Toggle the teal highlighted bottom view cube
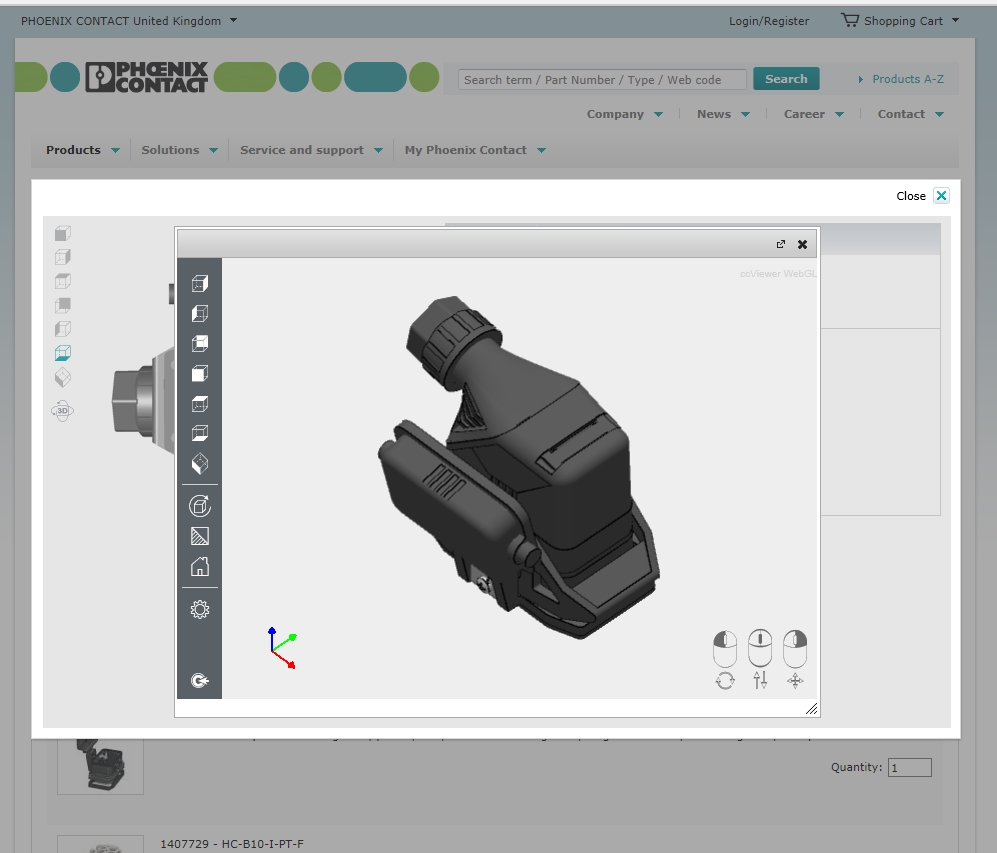 [x=63, y=353]
